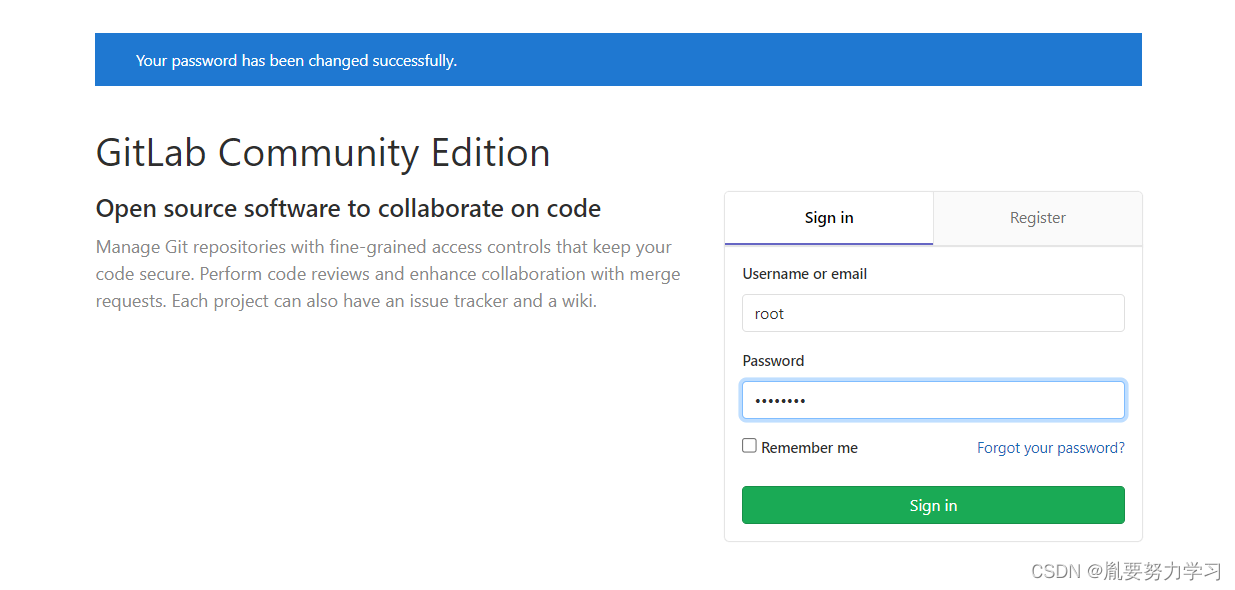Click the password changed successfully notice

coord(618,60)
